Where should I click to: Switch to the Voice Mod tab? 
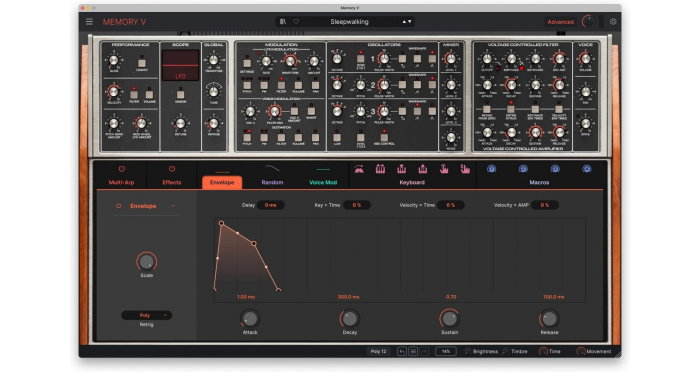[x=323, y=182]
